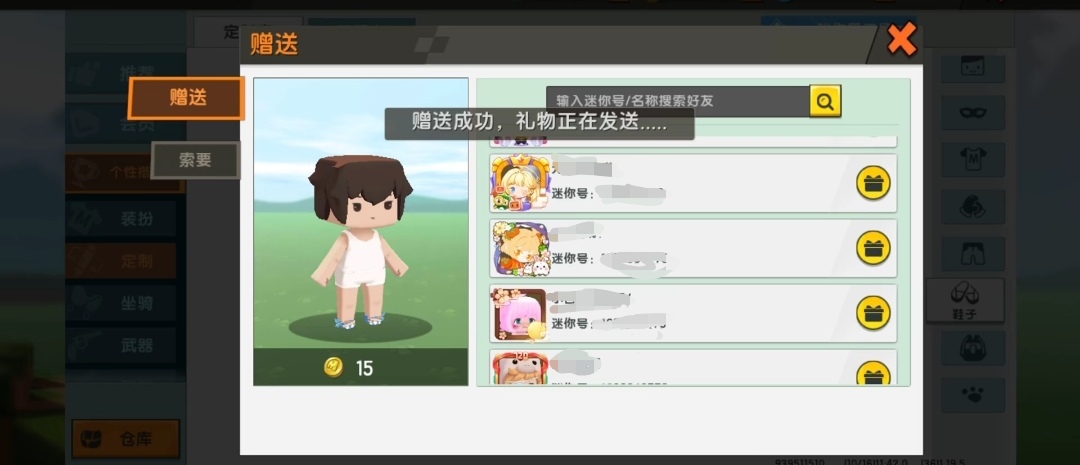Select the face category icon
Viewport: 1080px width, 465px height.
(973, 67)
